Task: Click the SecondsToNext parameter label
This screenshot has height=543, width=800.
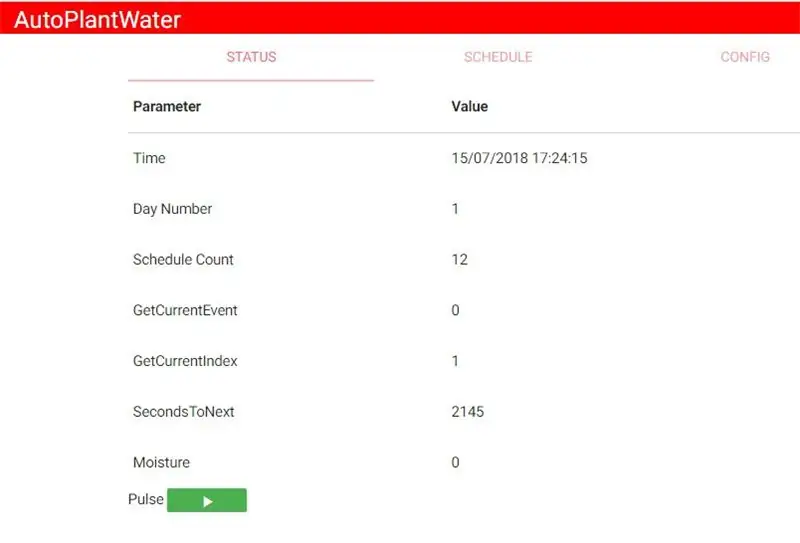Action: pos(183,411)
